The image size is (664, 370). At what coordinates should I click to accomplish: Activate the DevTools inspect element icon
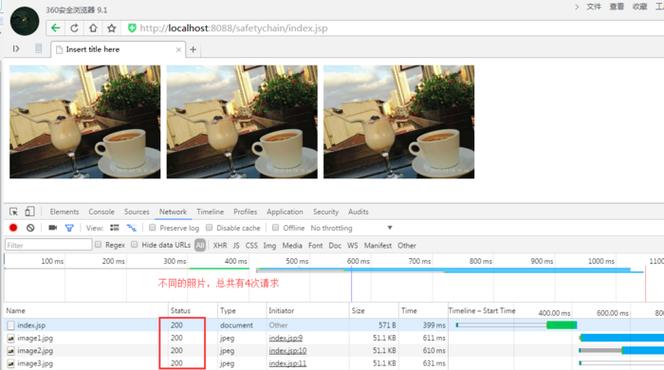(14, 211)
